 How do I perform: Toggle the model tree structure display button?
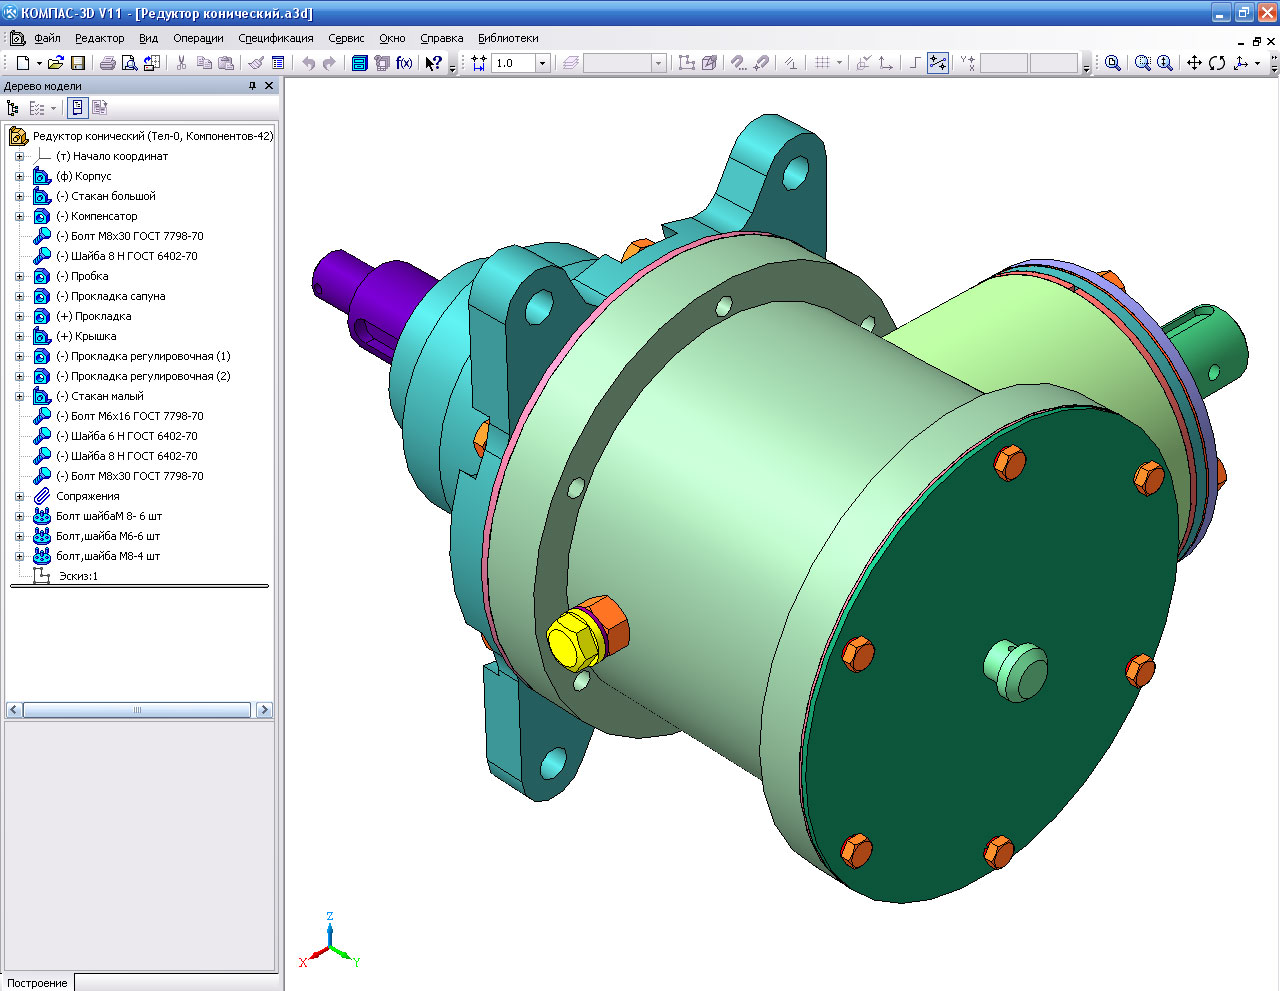pyautogui.click(x=13, y=108)
